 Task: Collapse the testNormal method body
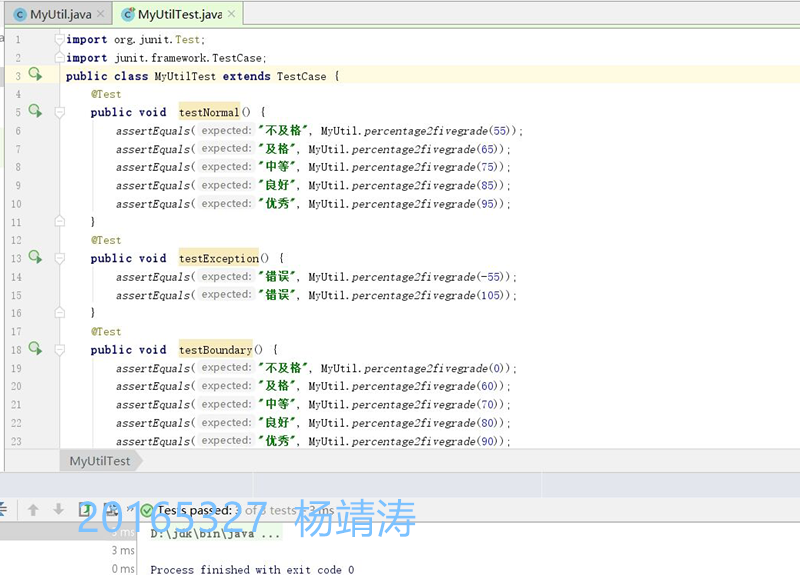click(x=60, y=112)
